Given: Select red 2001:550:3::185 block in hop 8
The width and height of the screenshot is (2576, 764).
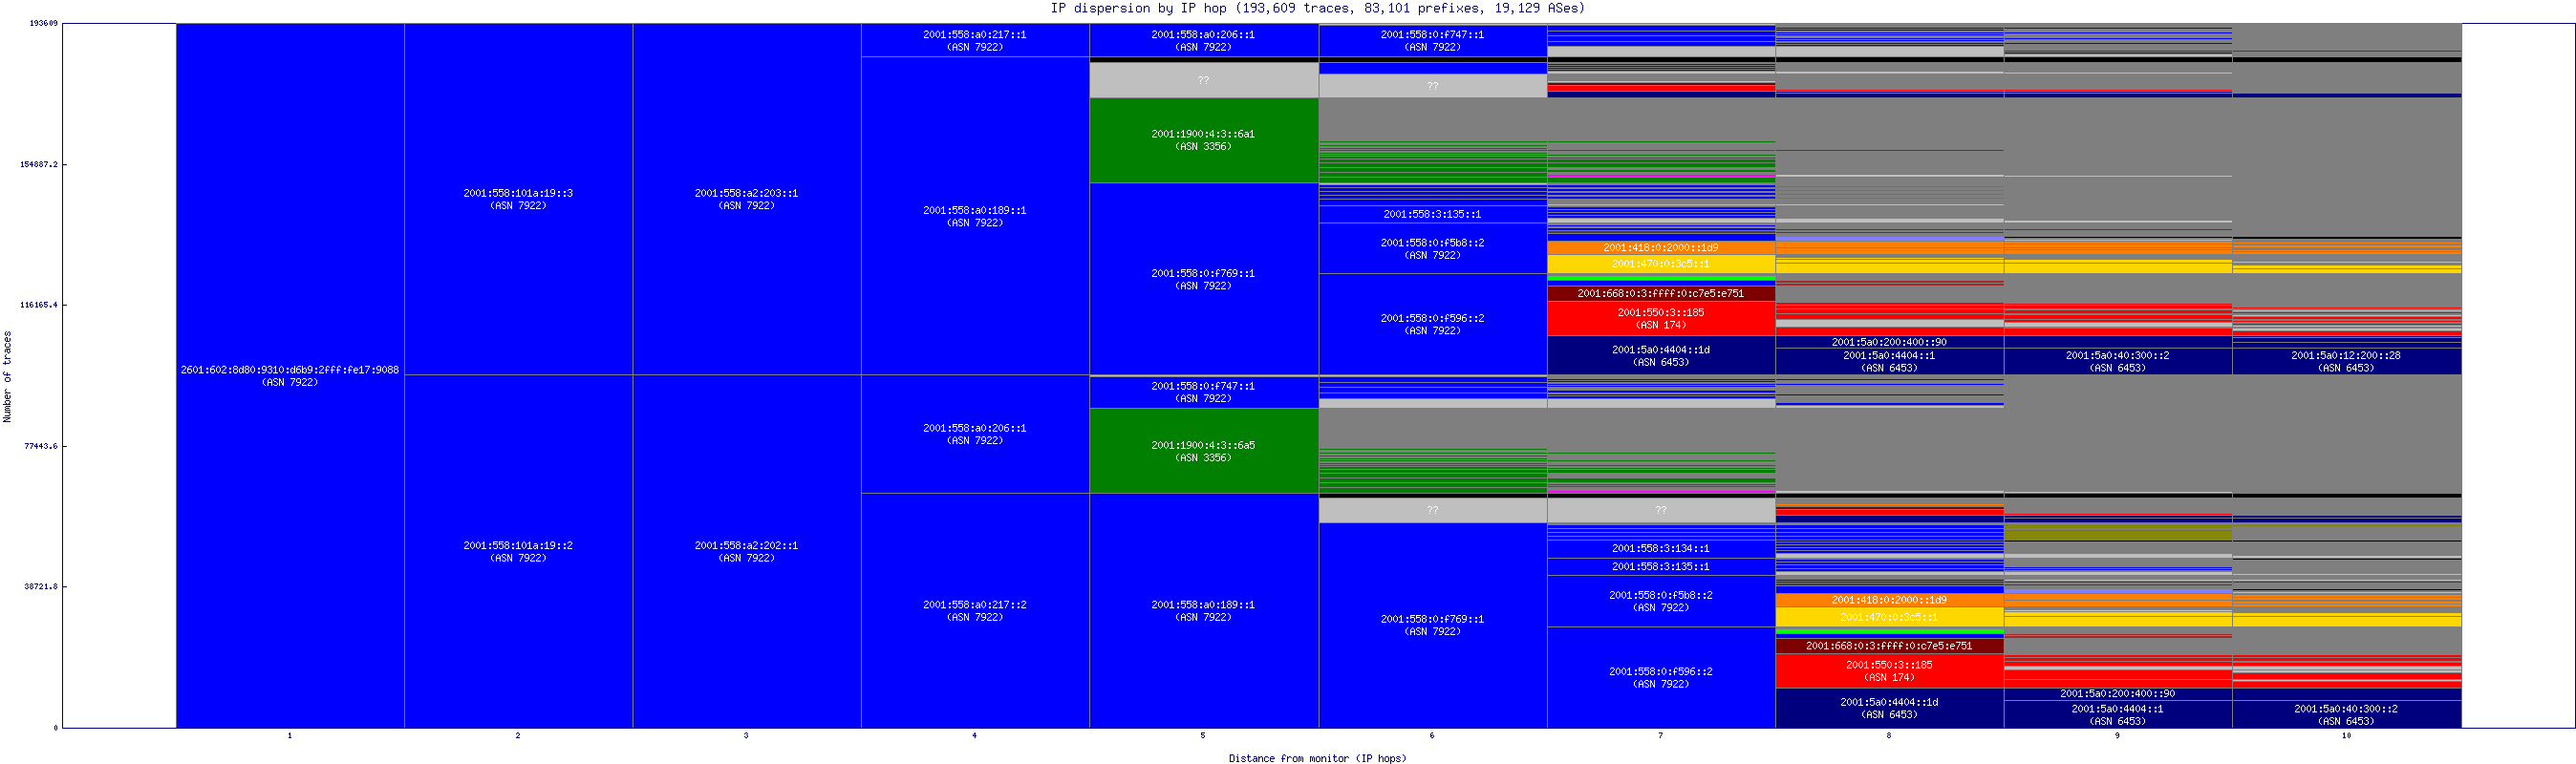Looking at the screenshot, I should [1889, 671].
